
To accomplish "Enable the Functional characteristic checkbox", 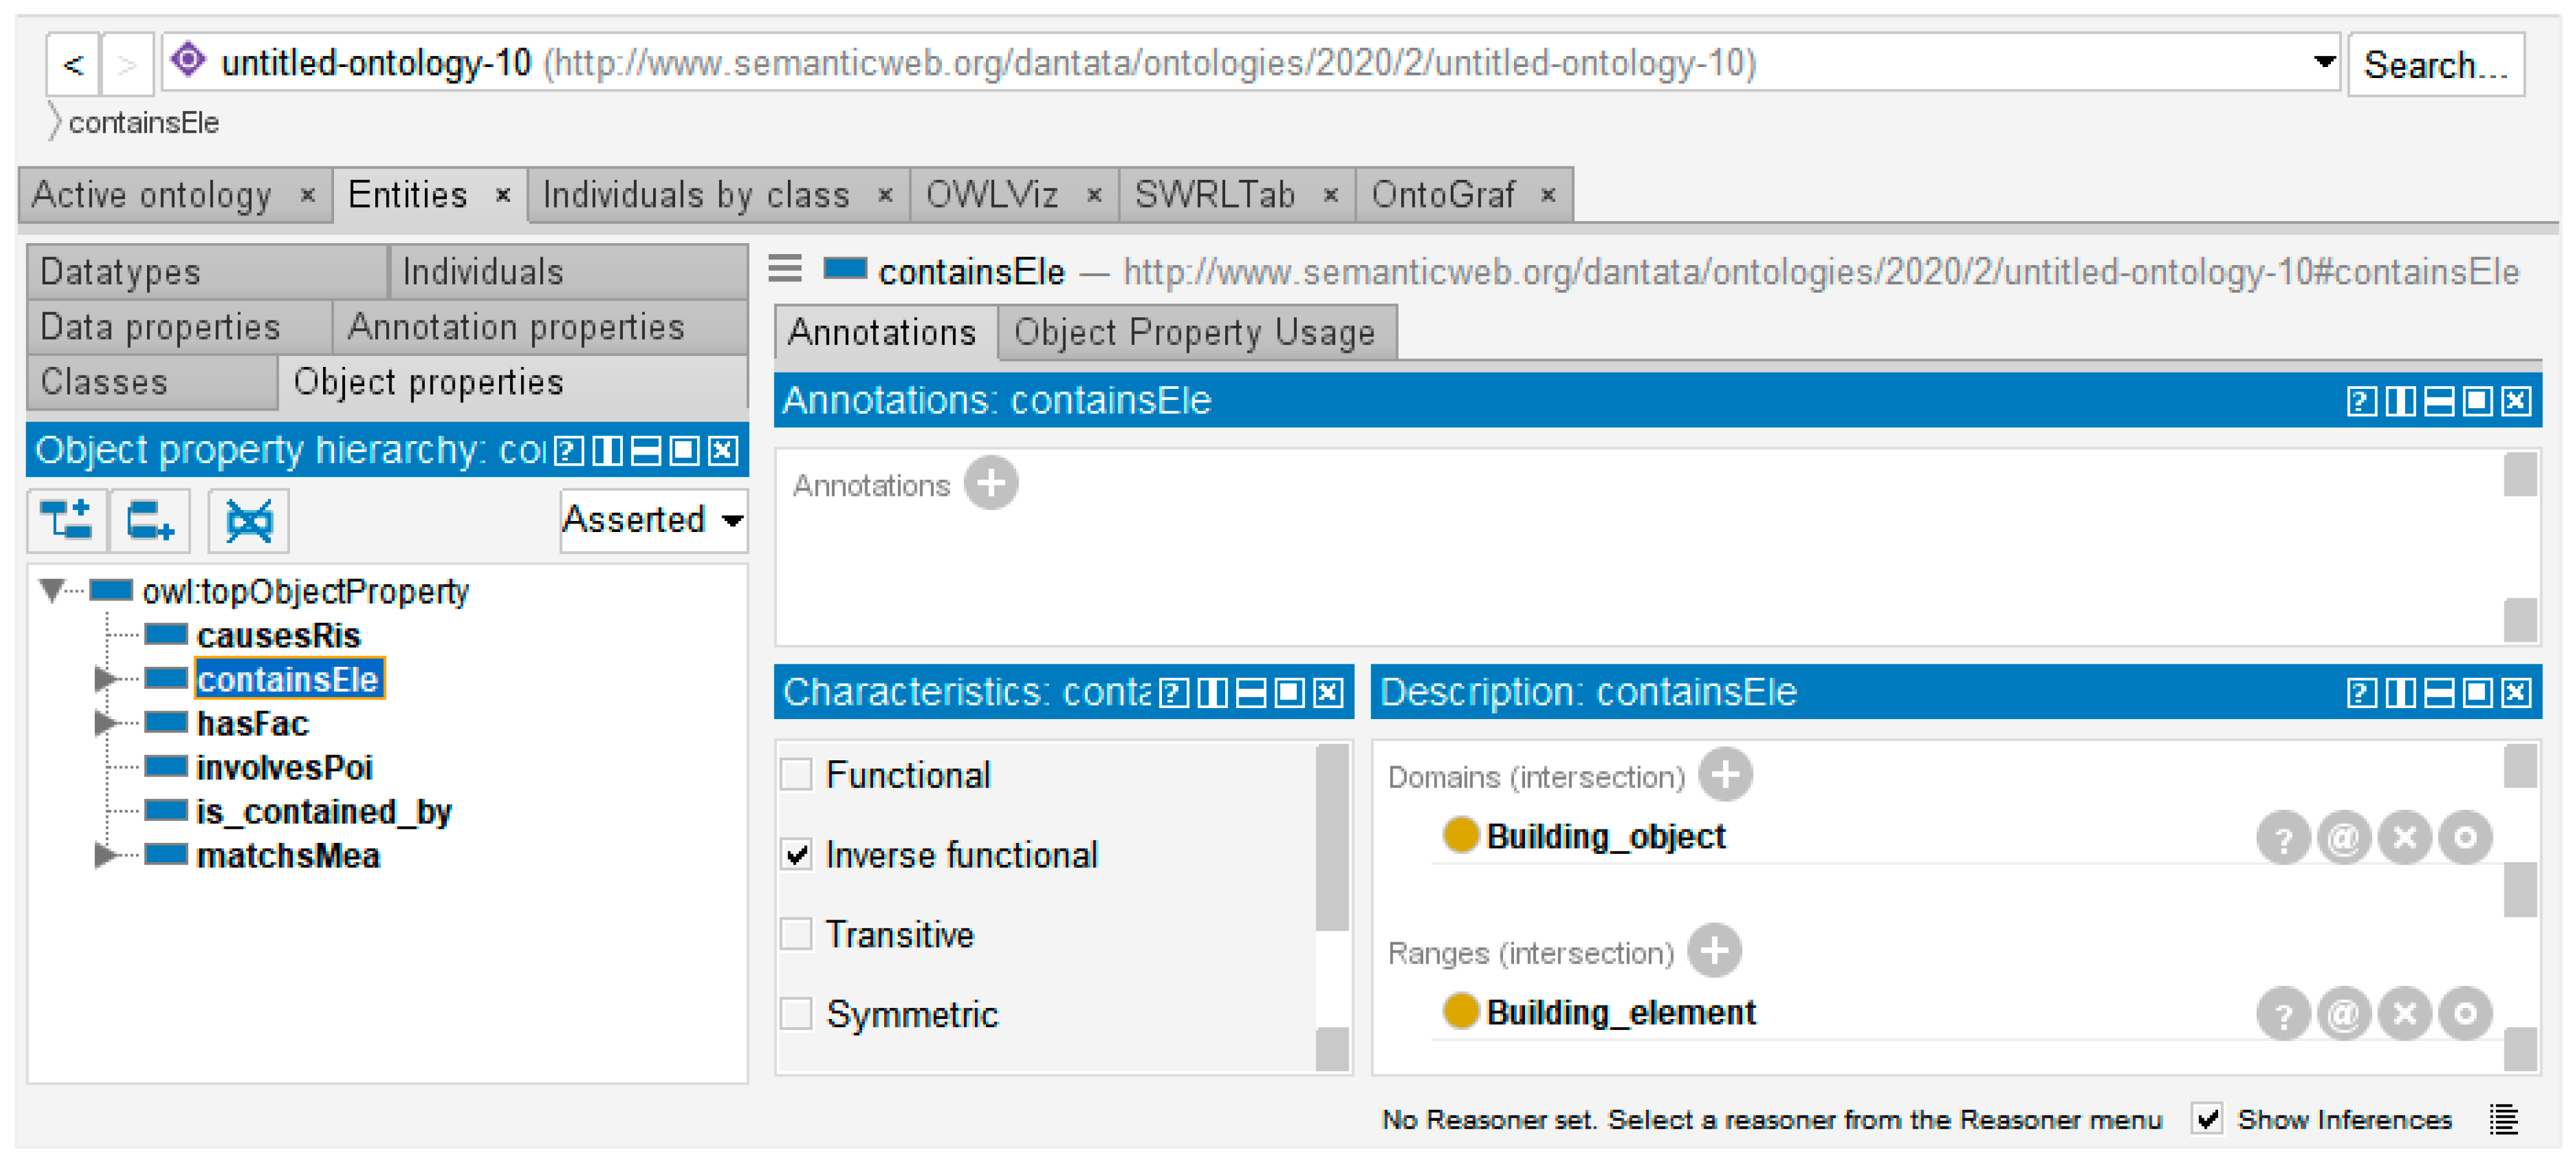I will coord(797,775).
